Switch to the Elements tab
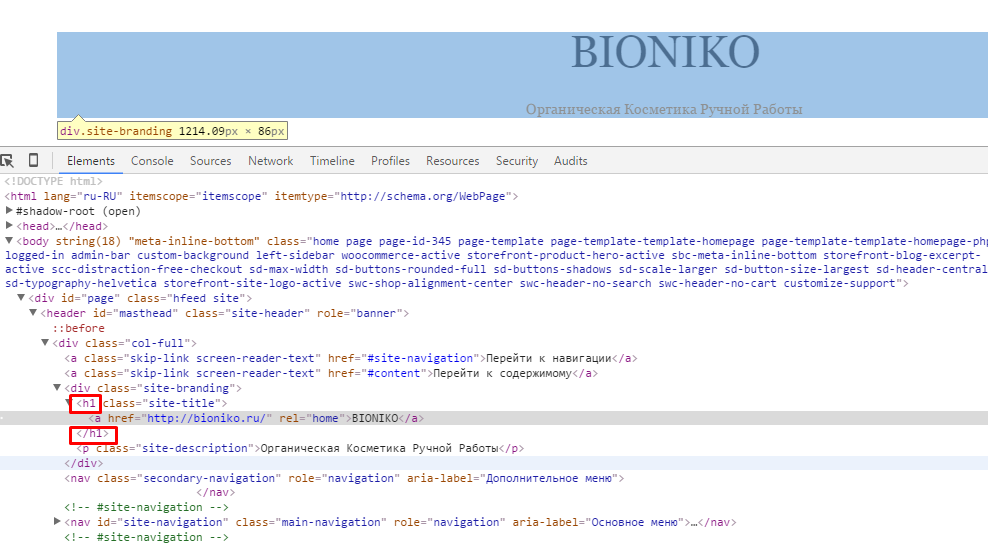 (91, 161)
